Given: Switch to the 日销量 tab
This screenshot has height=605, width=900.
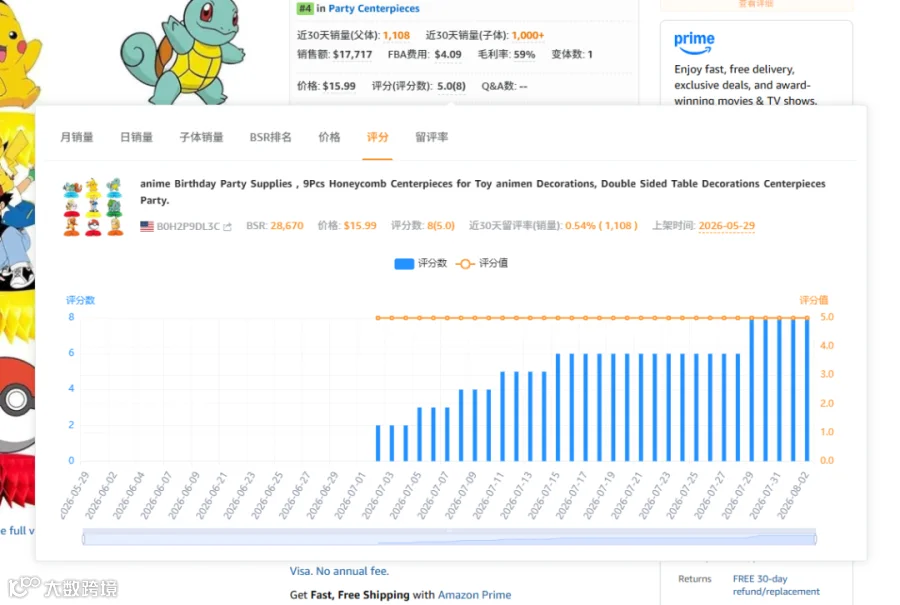Looking at the screenshot, I should pyautogui.click(x=136, y=137).
